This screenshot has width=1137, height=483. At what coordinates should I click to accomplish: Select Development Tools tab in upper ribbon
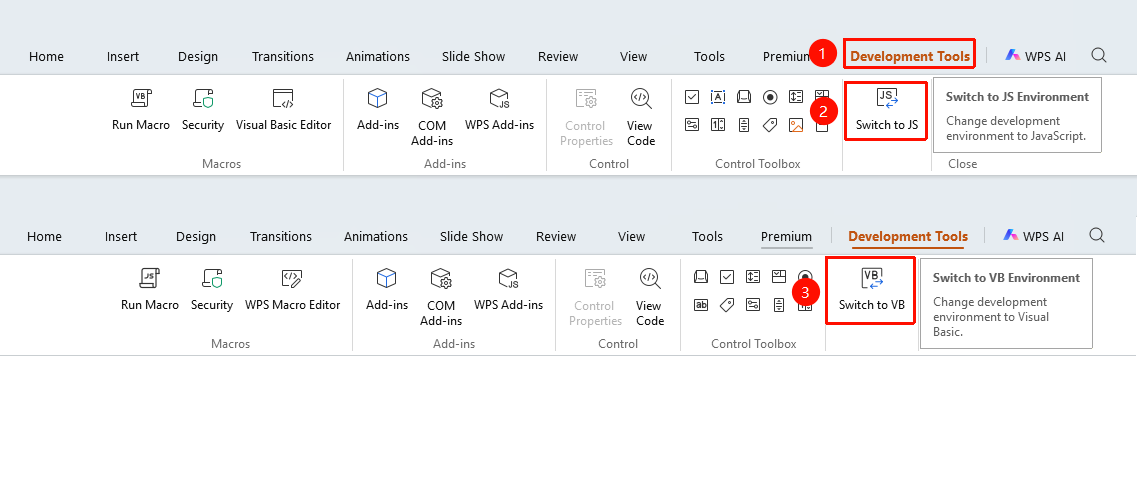(909, 56)
